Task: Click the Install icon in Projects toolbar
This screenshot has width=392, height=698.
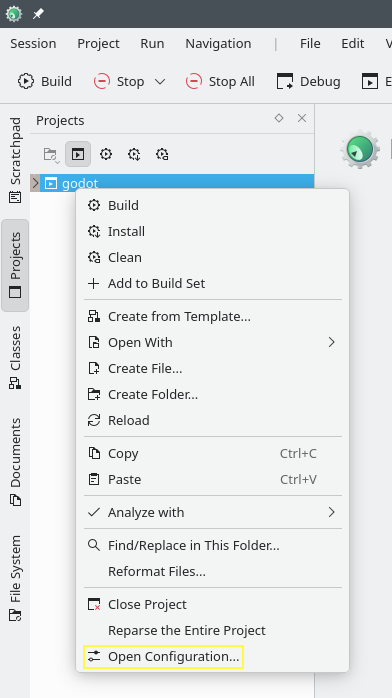Action: click(134, 154)
